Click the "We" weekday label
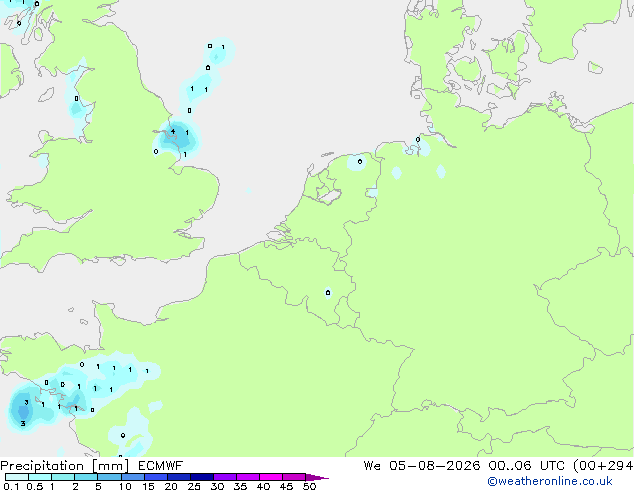The width and height of the screenshot is (634, 490). [x=372, y=466]
